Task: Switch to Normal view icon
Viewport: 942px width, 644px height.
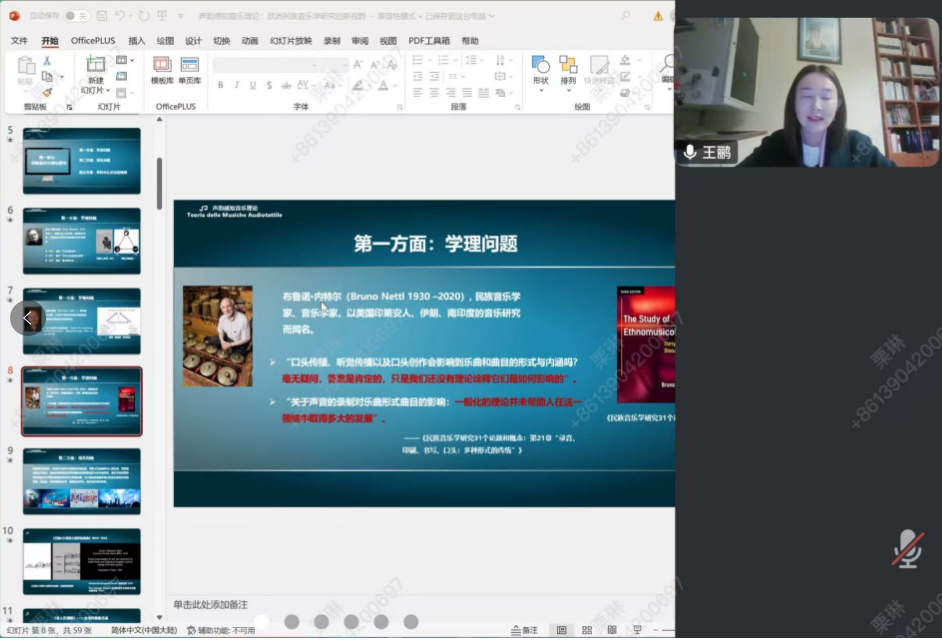Action: pyautogui.click(x=561, y=630)
